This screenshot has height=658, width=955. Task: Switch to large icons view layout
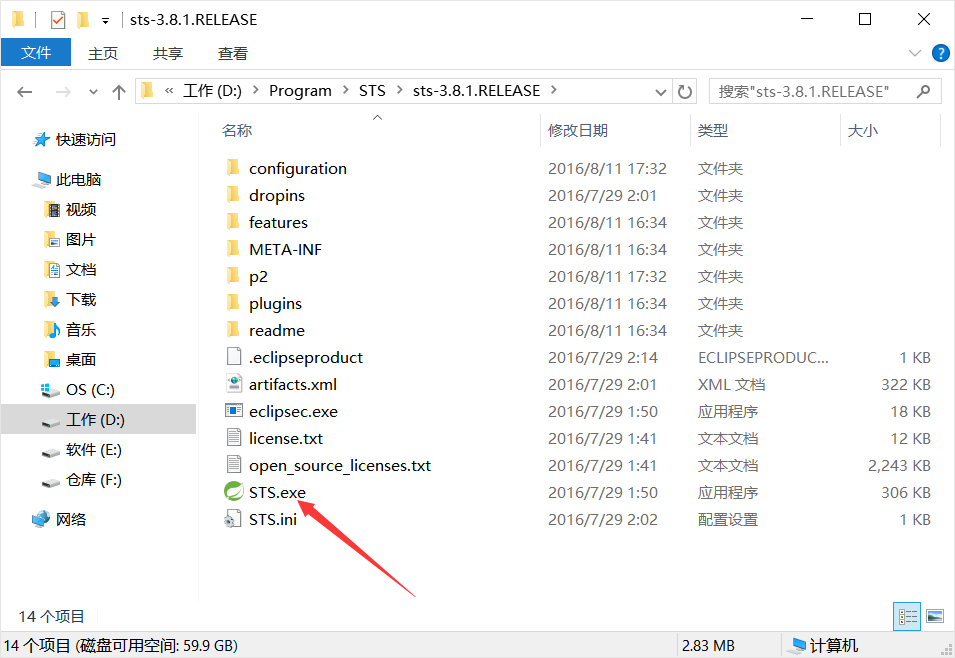point(935,617)
